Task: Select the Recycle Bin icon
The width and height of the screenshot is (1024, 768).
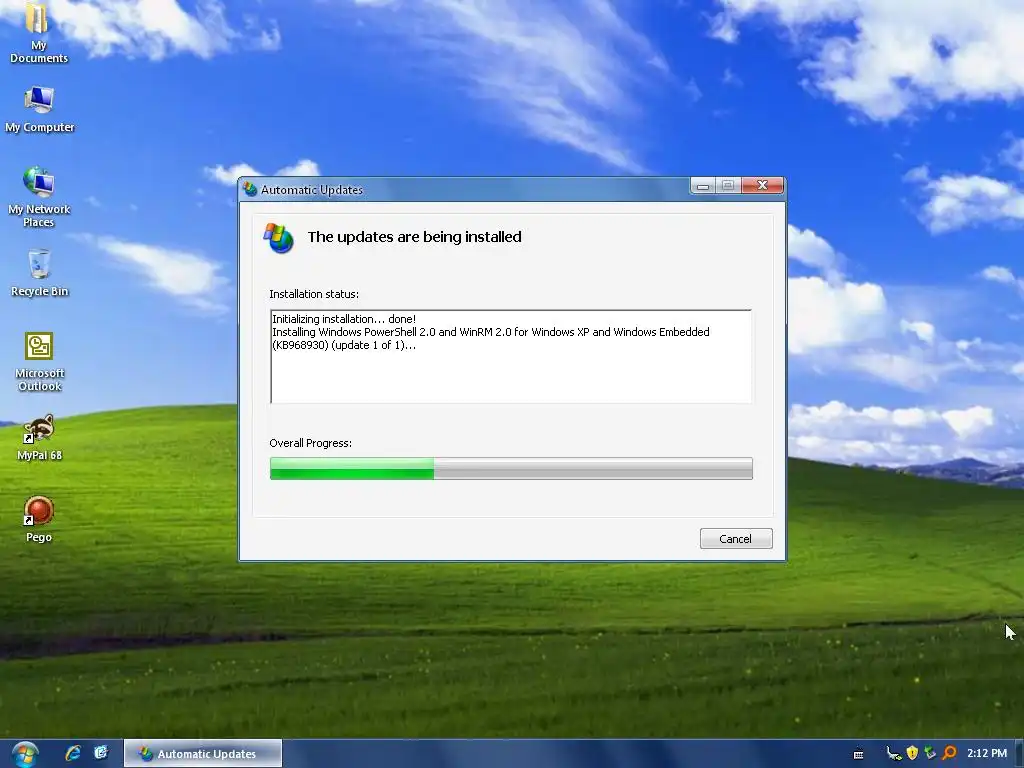Action: pyautogui.click(x=39, y=273)
